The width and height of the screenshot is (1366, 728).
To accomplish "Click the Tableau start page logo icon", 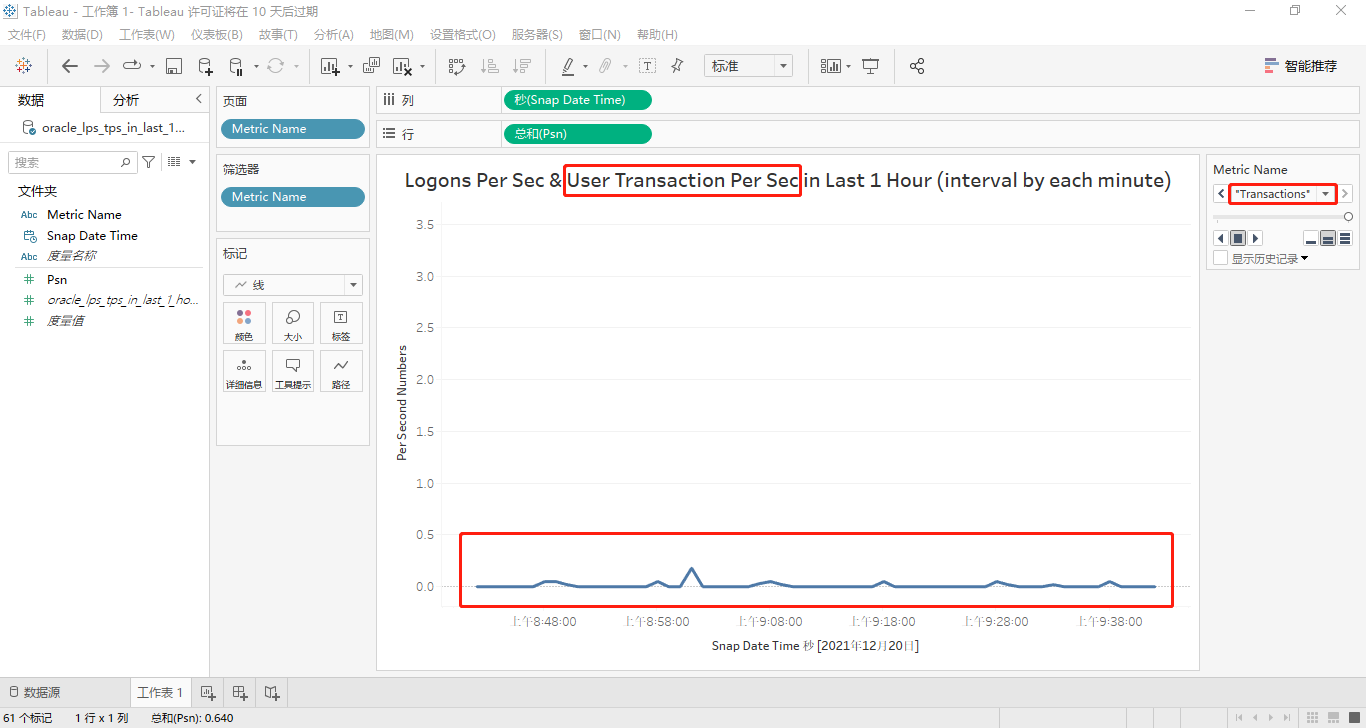I will (24, 66).
